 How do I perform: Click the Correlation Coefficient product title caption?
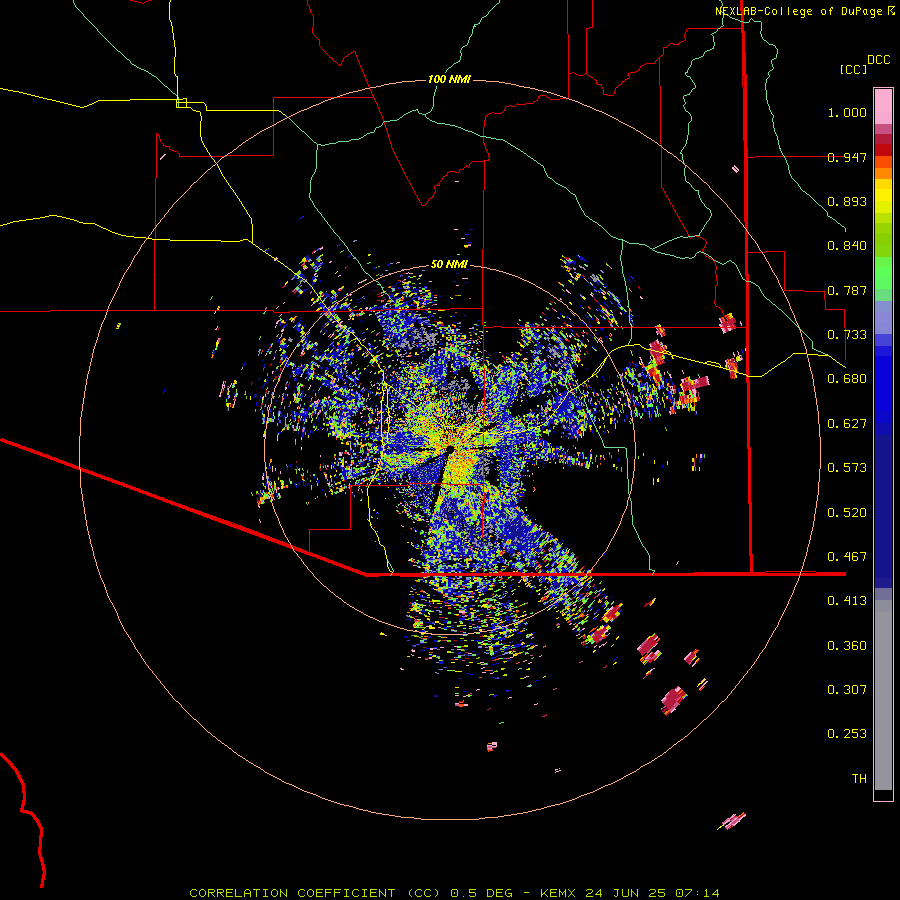(x=454, y=893)
